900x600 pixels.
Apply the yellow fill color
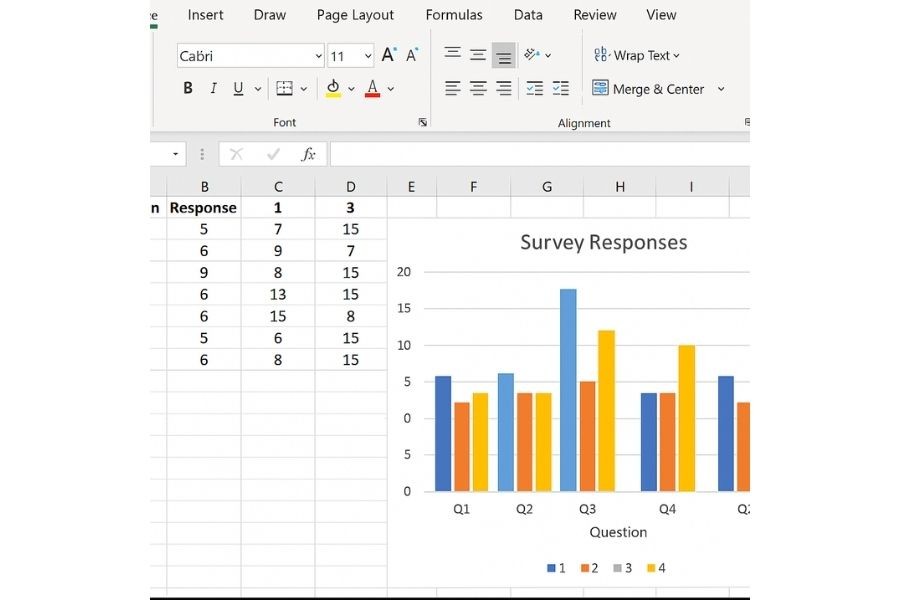(333, 88)
